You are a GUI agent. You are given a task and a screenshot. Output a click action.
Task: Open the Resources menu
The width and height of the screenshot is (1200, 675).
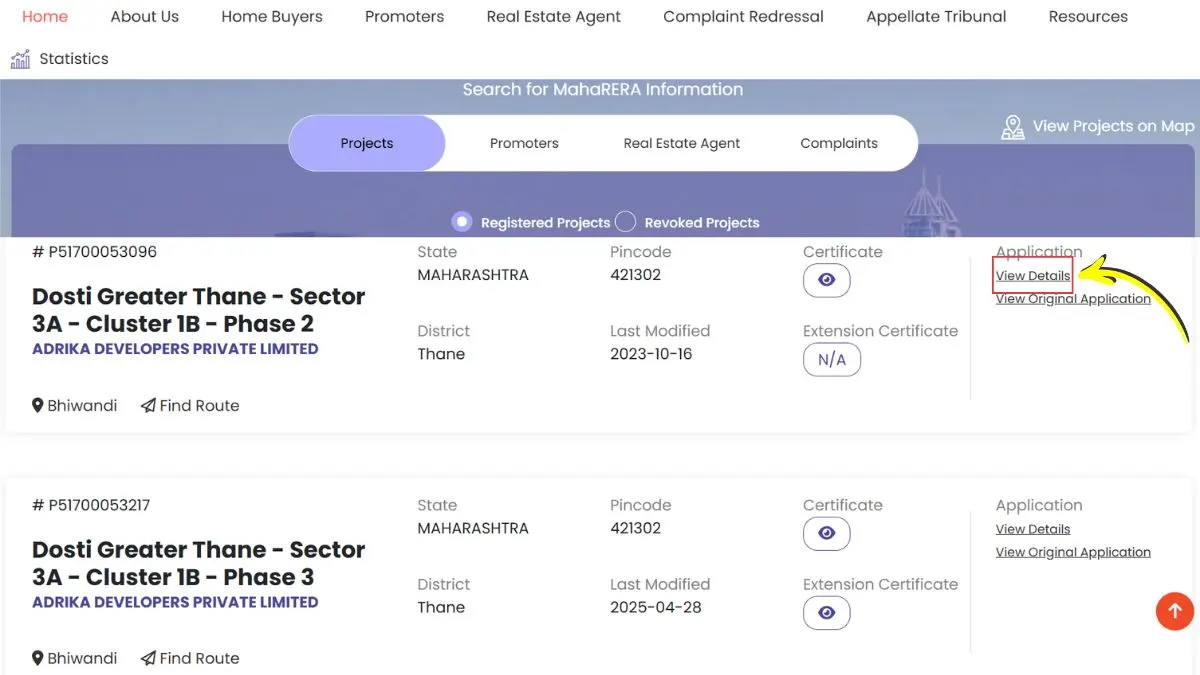[x=1088, y=16]
